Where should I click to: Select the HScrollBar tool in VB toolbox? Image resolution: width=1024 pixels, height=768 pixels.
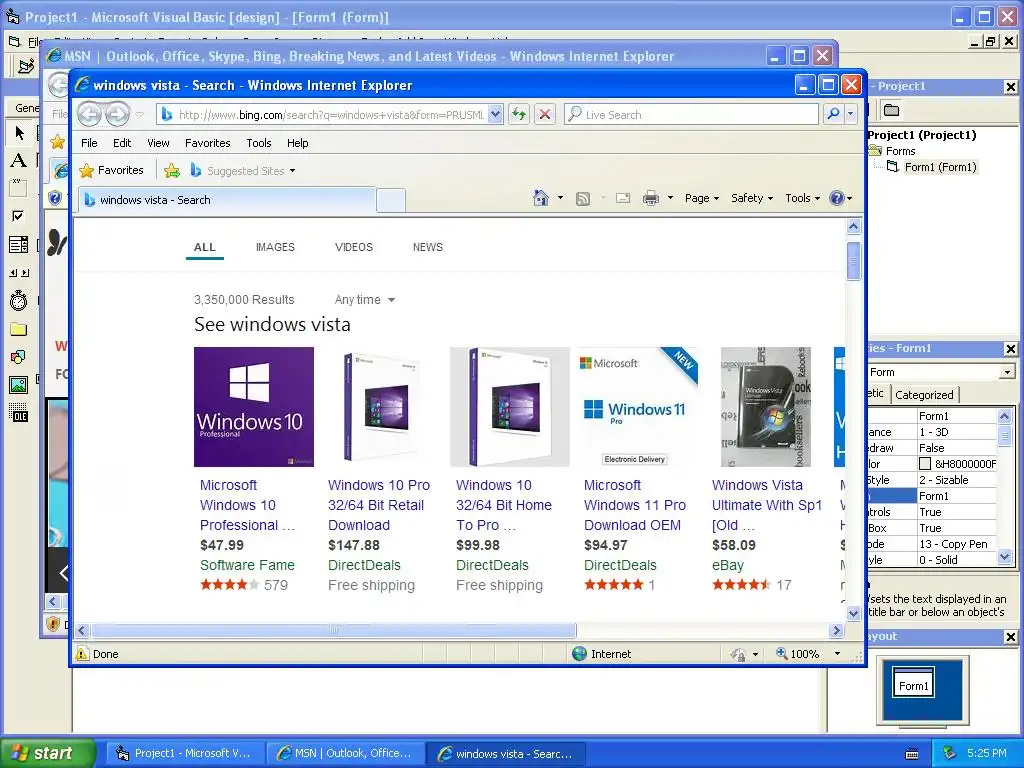[x=19, y=272]
